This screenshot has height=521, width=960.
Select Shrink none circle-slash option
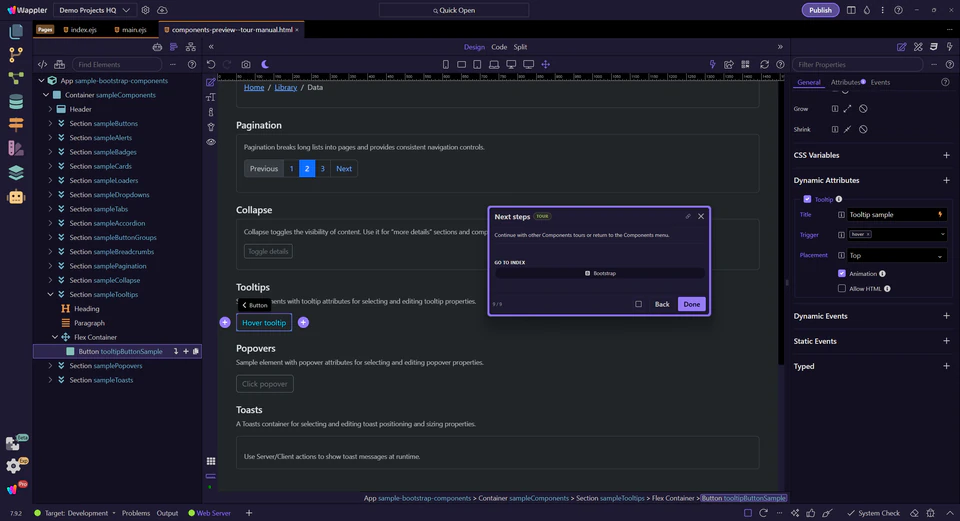click(x=863, y=129)
